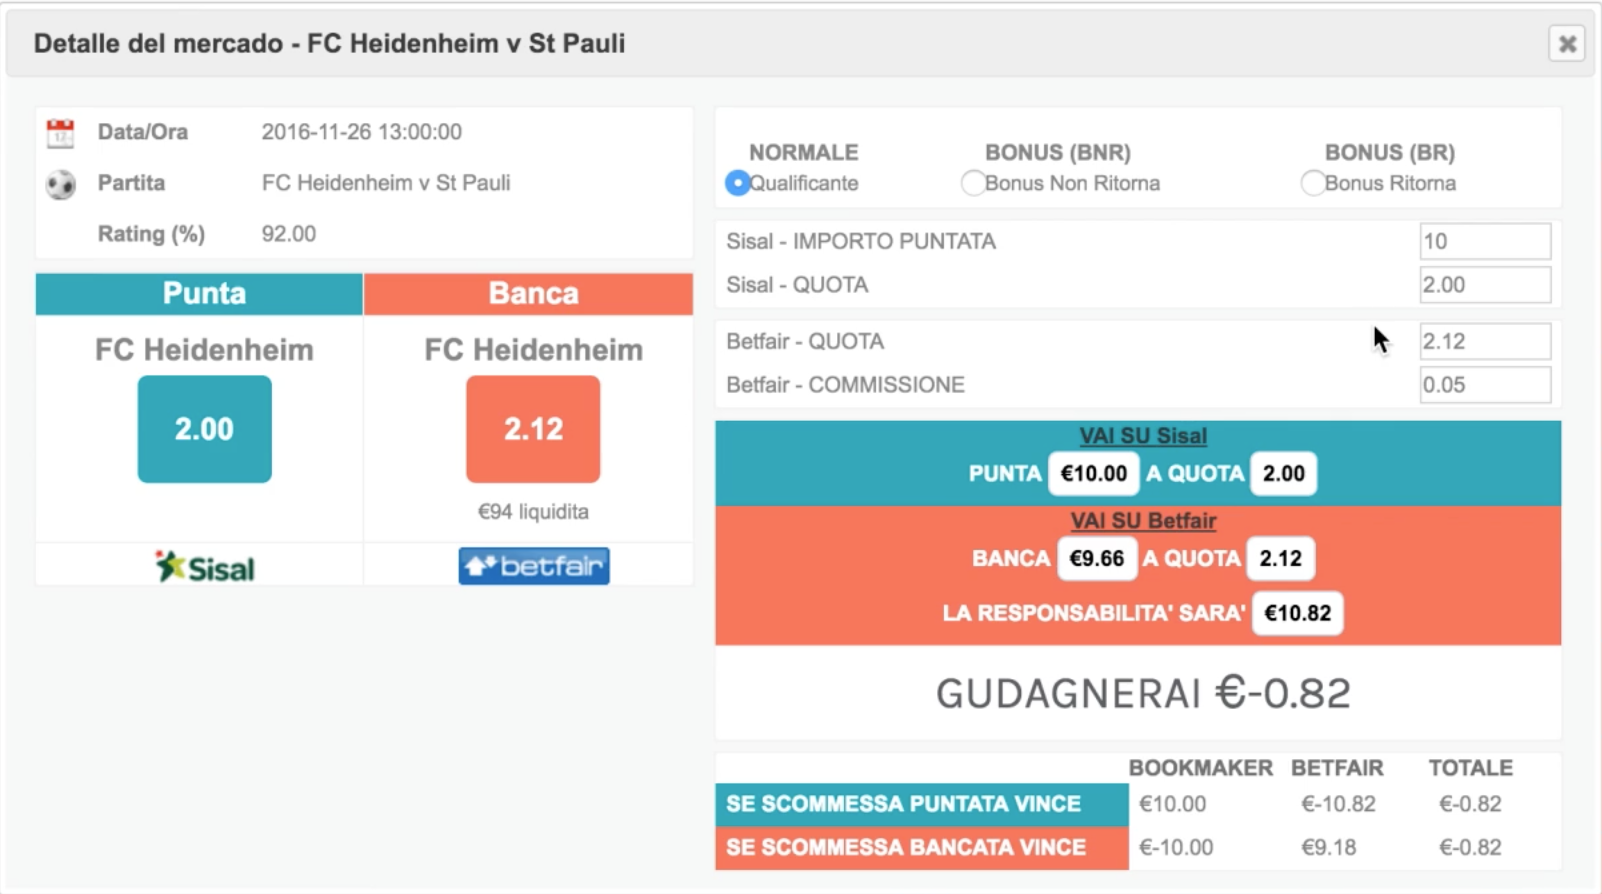1602x894 pixels.
Task: Click the €10.82 responsabilita value box
Action: (1297, 613)
